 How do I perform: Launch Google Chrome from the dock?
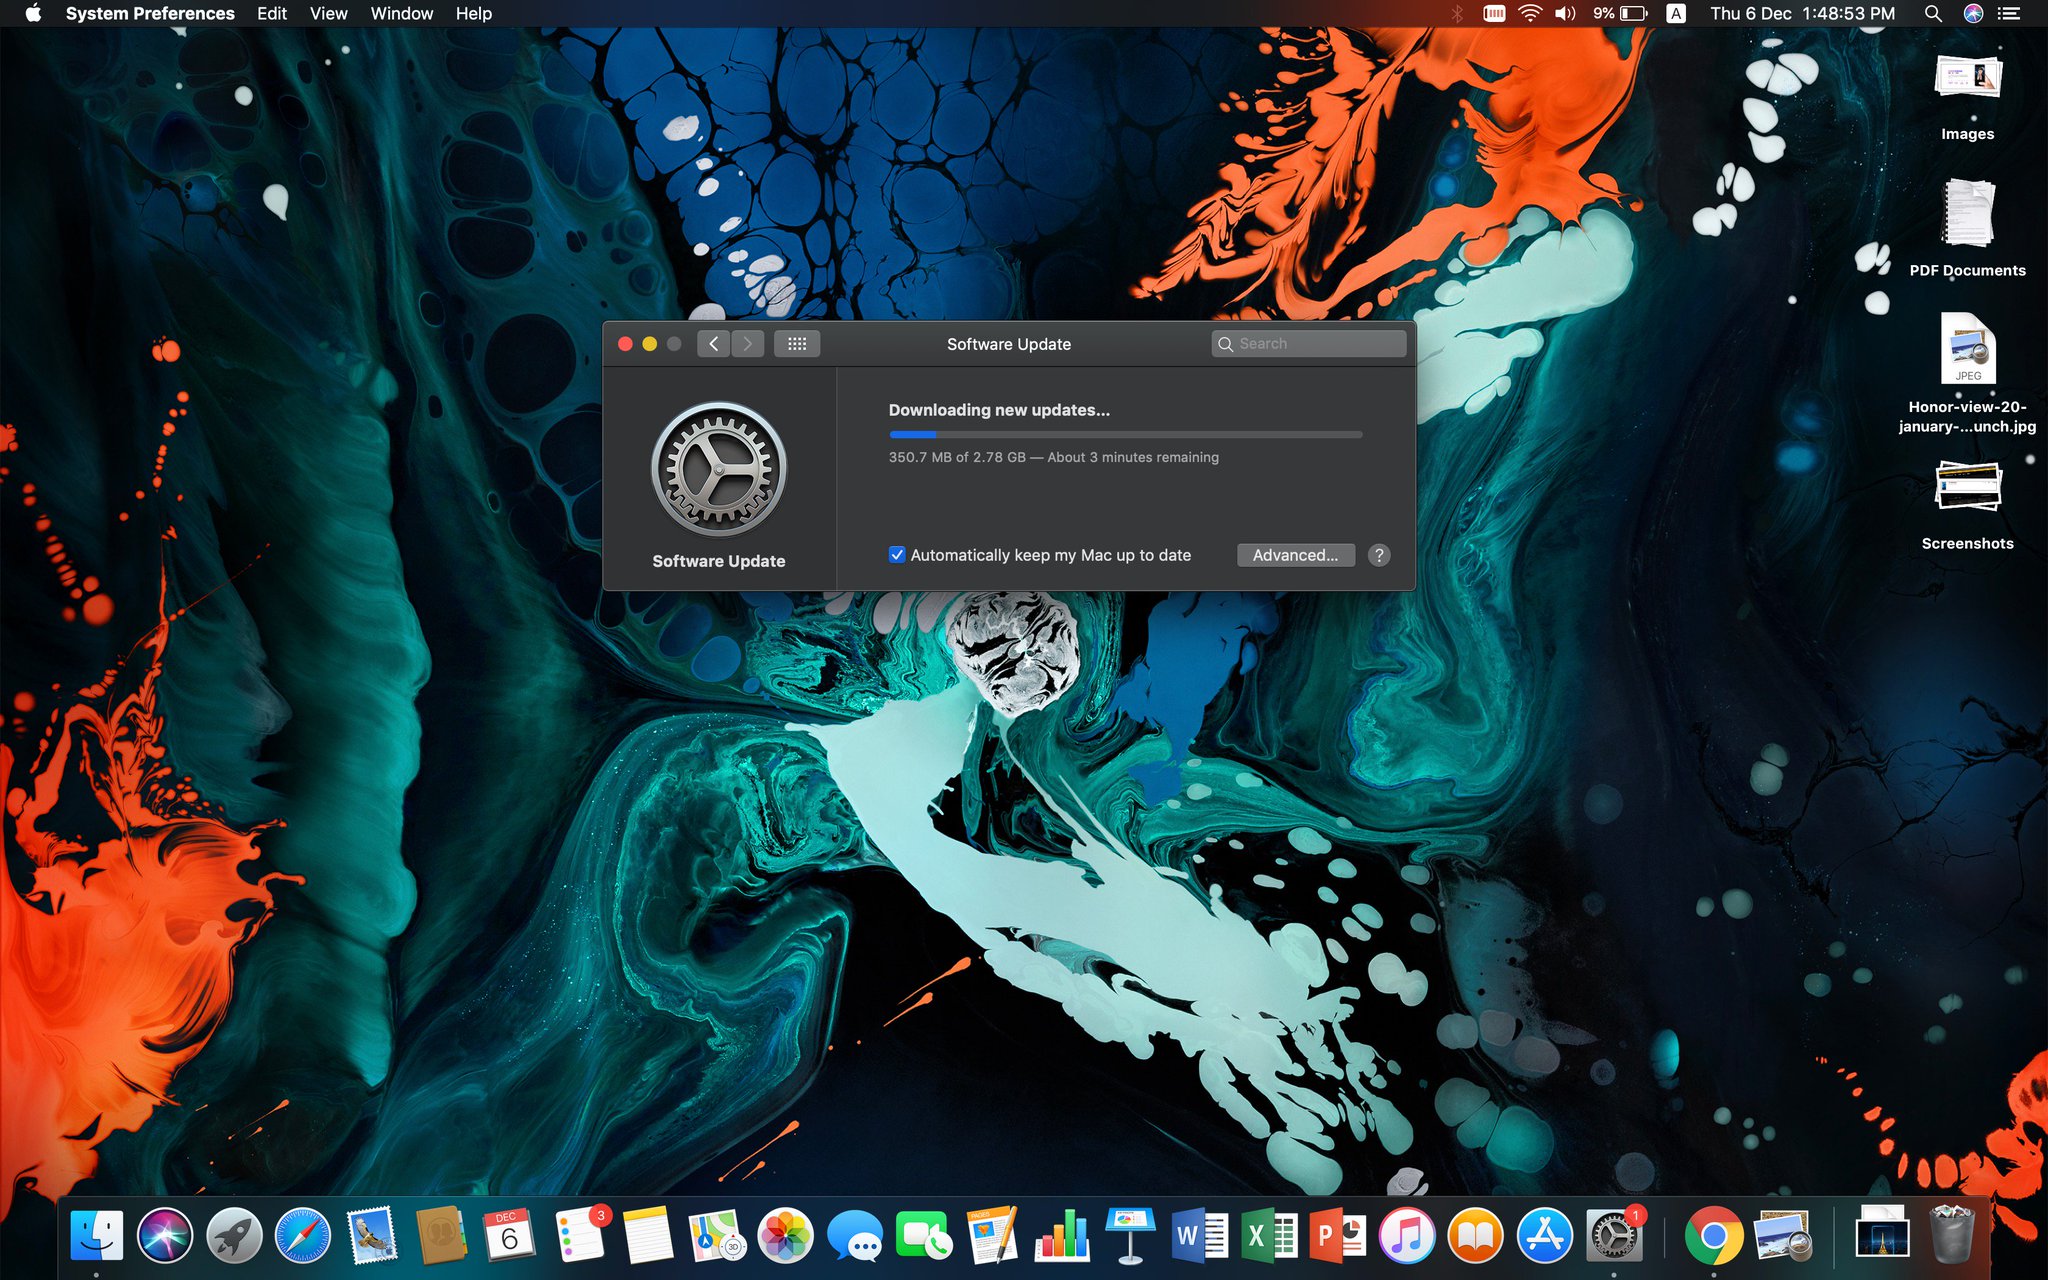[1712, 1236]
